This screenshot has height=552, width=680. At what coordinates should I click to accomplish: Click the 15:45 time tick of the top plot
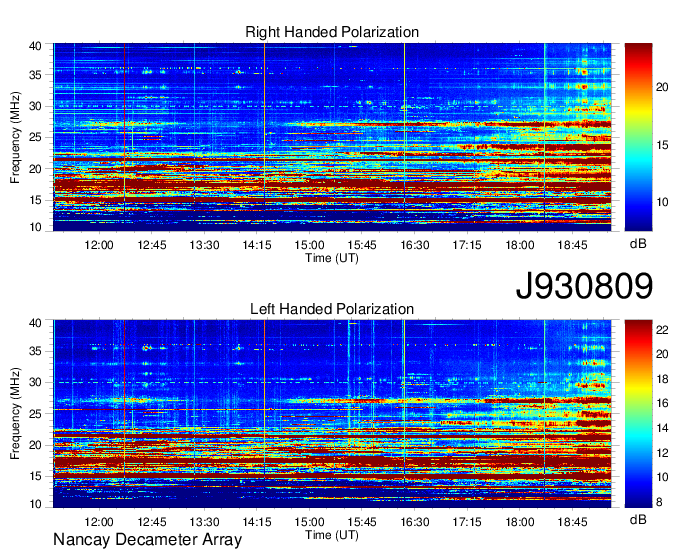tap(362, 245)
